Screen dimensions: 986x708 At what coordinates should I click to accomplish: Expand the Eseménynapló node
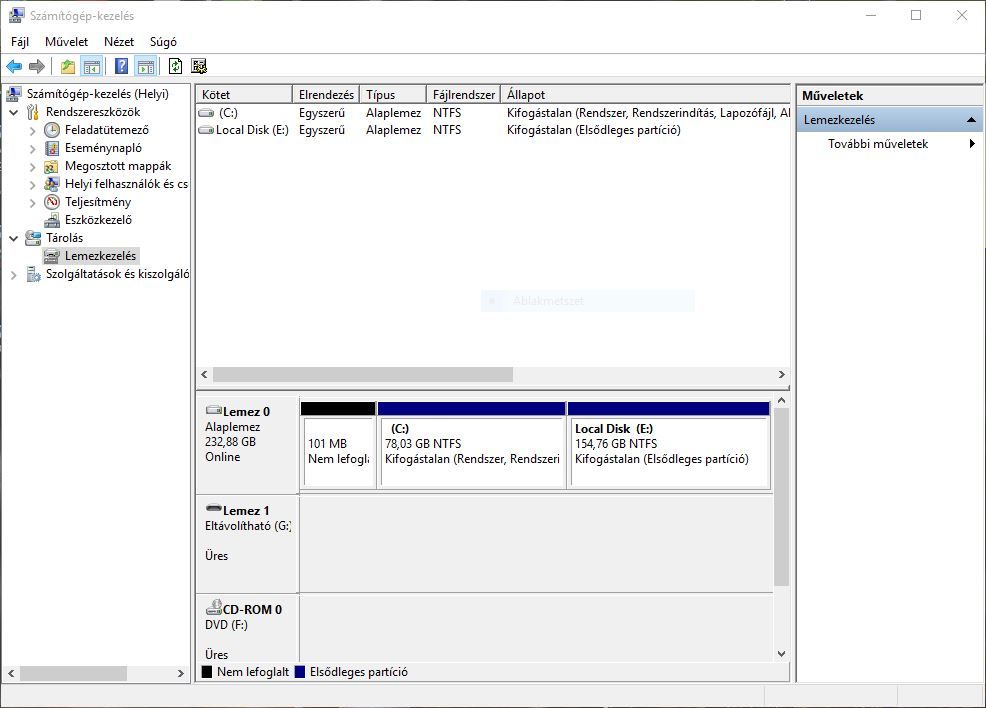[32, 148]
